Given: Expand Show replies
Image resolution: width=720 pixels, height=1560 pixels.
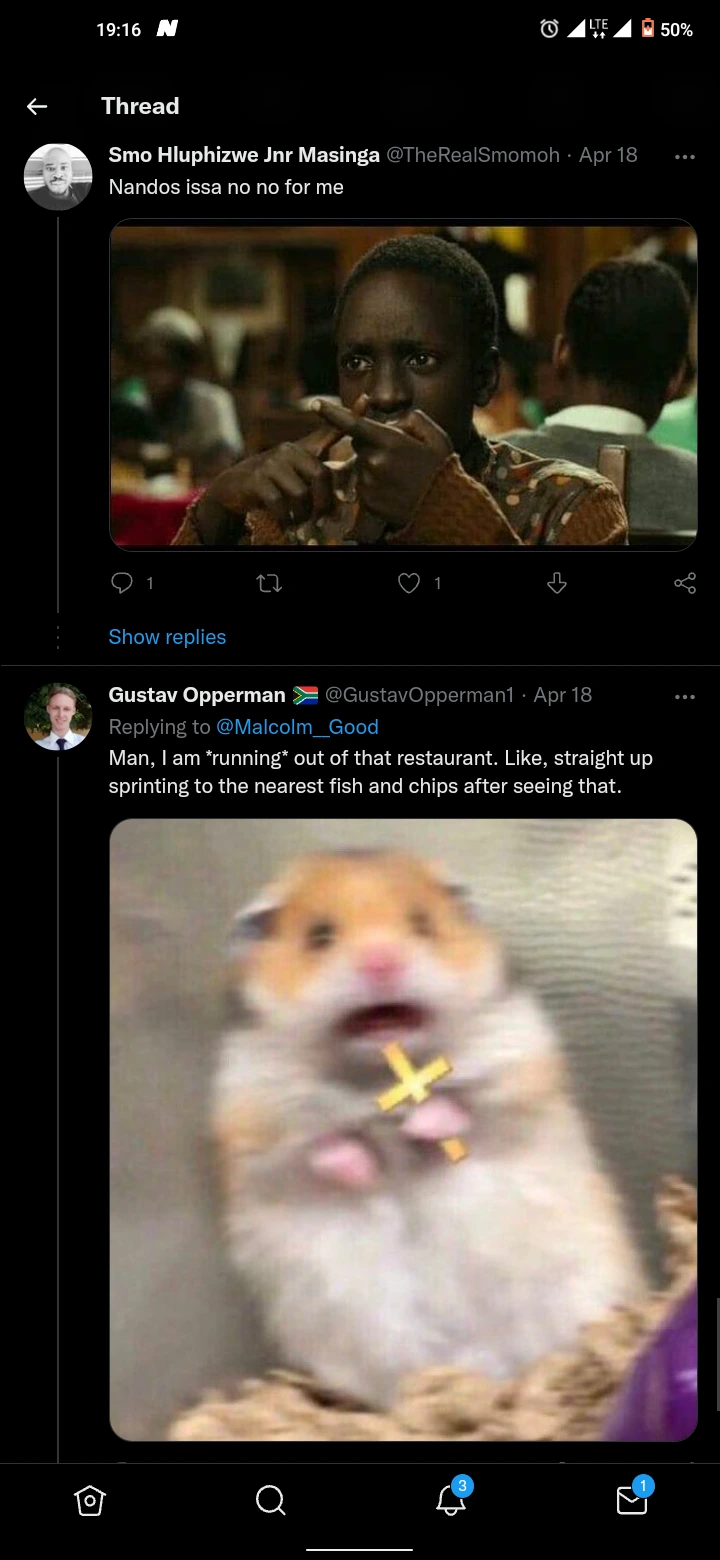Looking at the screenshot, I should [x=167, y=637].
